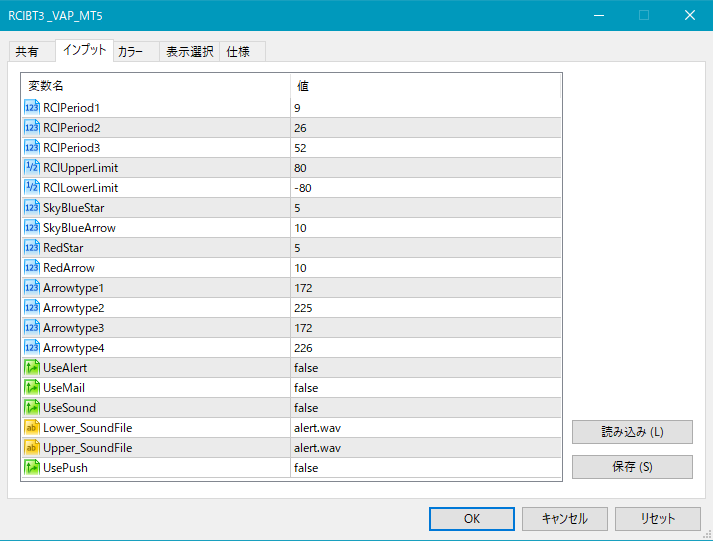Image resolution: width=713 pixels, height=541 pixels.
Task: Close the RCIBT3_VAP_MT5 dialog window
Action: [689, 15]
